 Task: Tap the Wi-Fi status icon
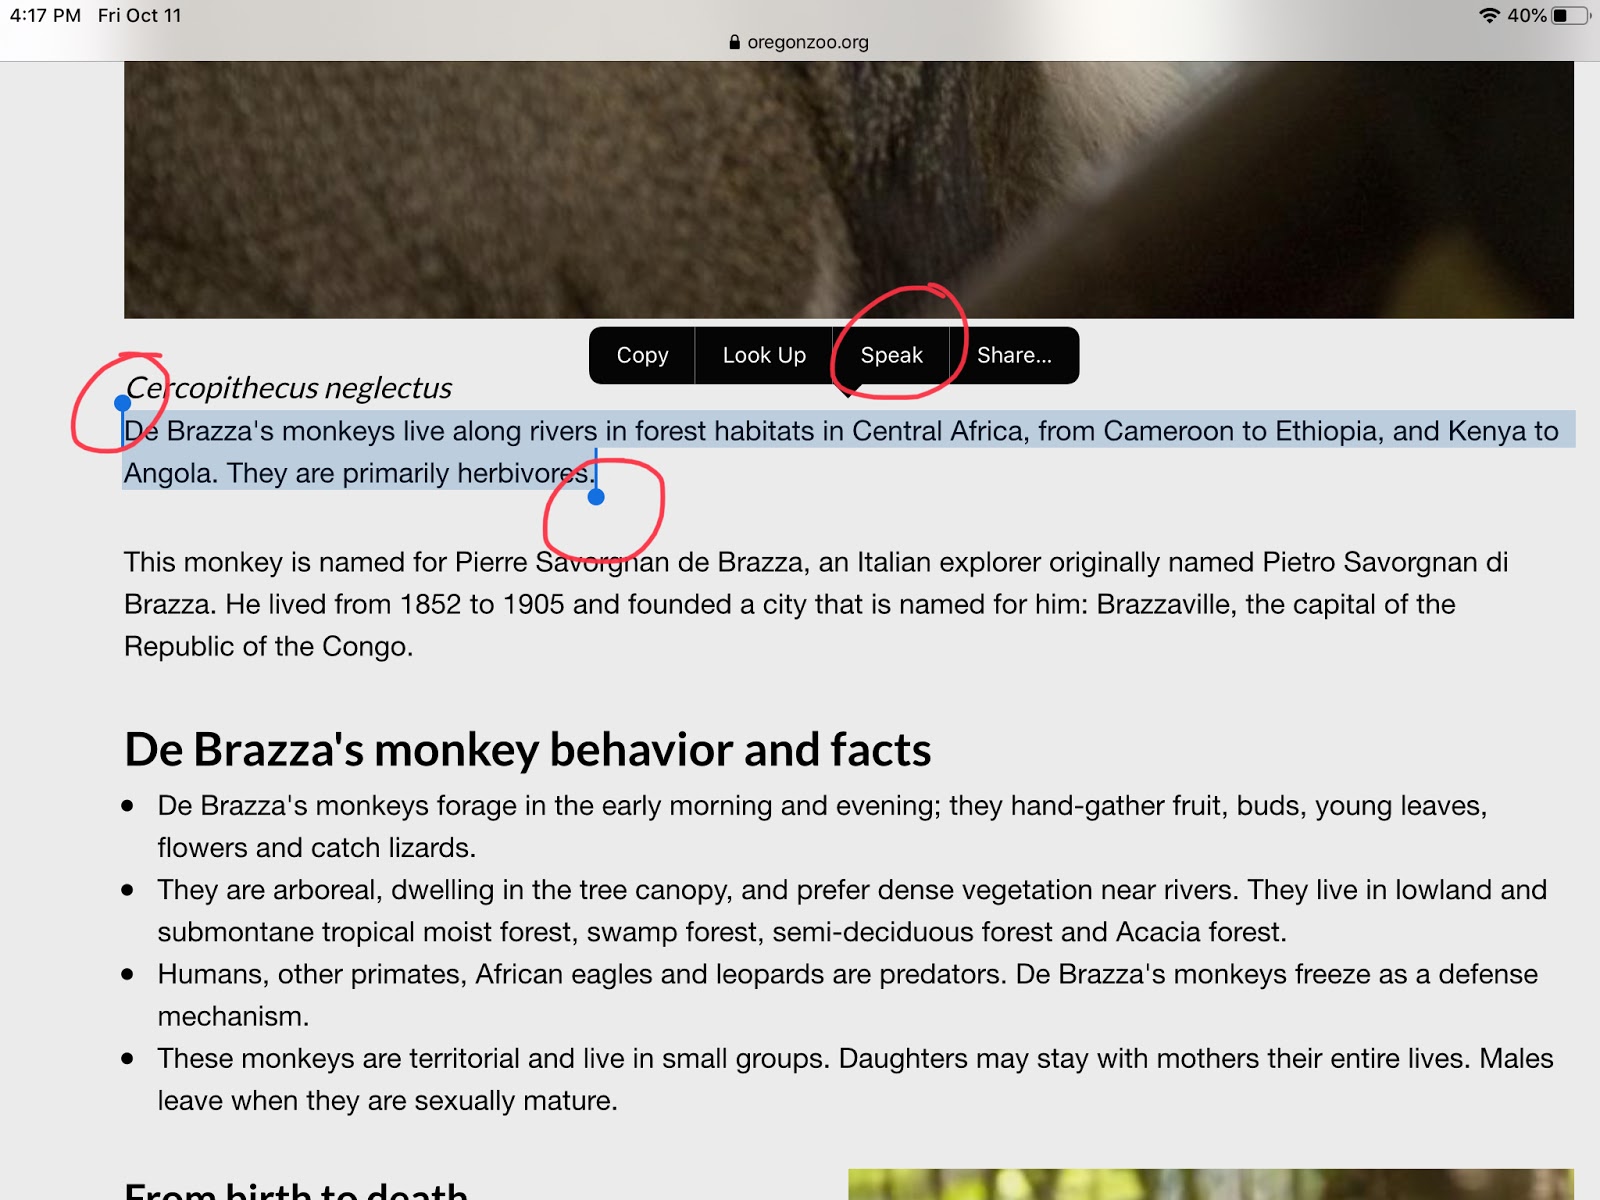pyautogui.click(x=1489, y=15)
